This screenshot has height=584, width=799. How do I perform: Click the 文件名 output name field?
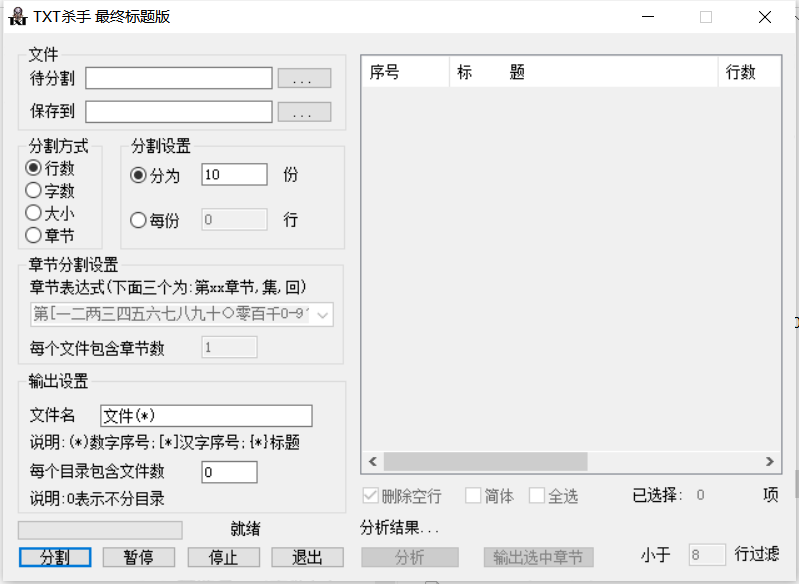pyautogui.click(x=206, y=416)
